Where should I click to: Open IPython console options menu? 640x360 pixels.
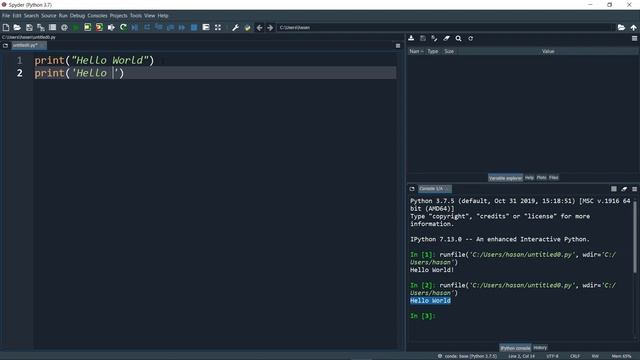pos(634,189)
